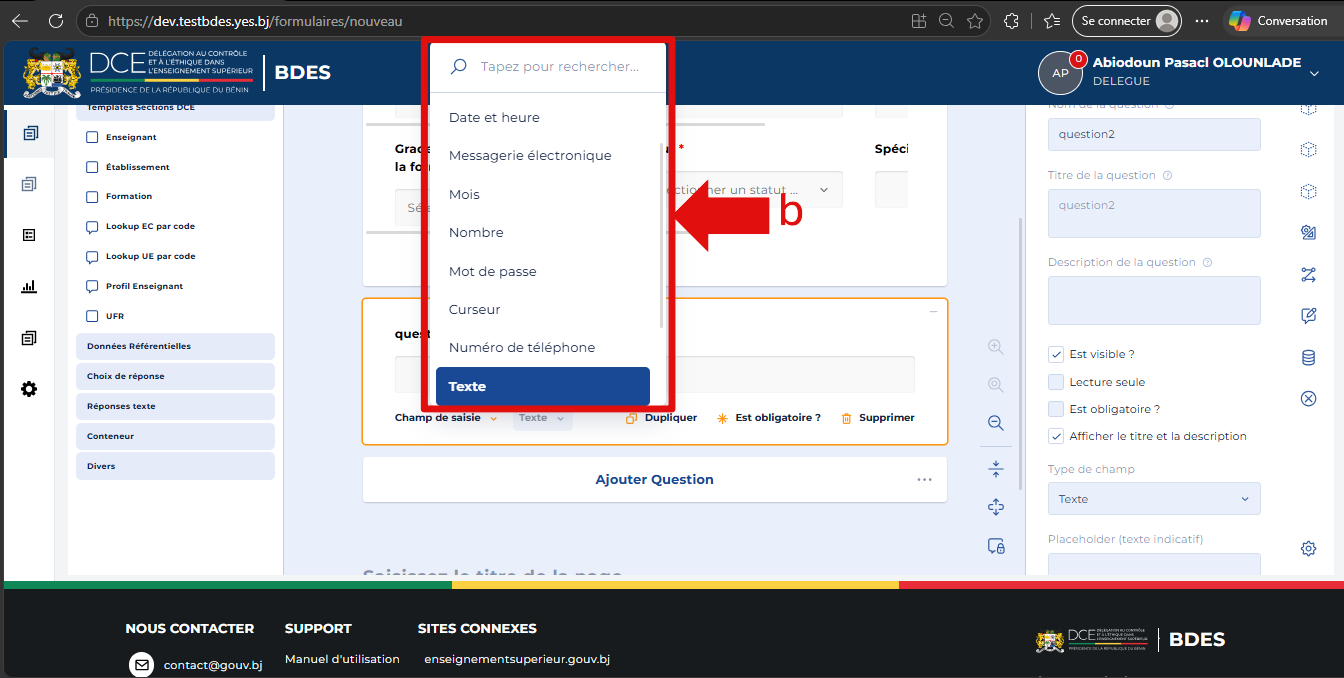Open the database cylinder icon in right toolbar
This screenshot has height=678, width=1344.
(1308, 357)
